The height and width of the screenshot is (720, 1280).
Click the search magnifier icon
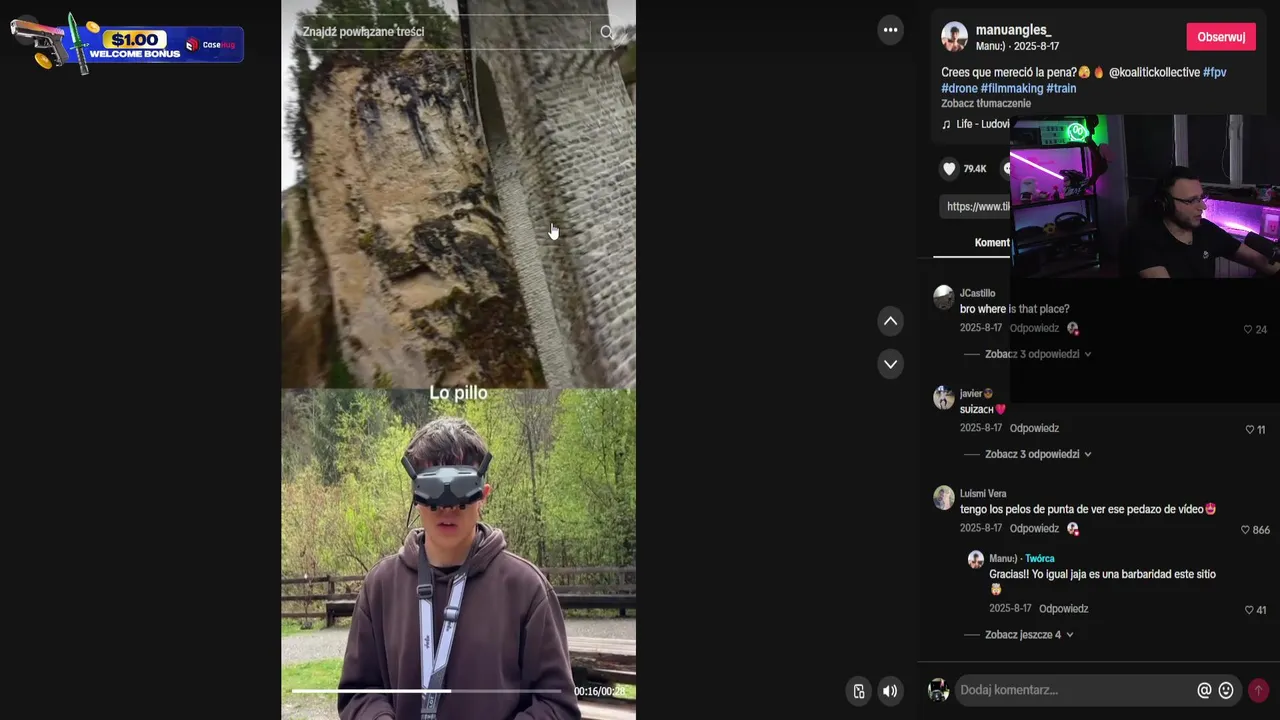pyautogui.click(x=606, y=32)
